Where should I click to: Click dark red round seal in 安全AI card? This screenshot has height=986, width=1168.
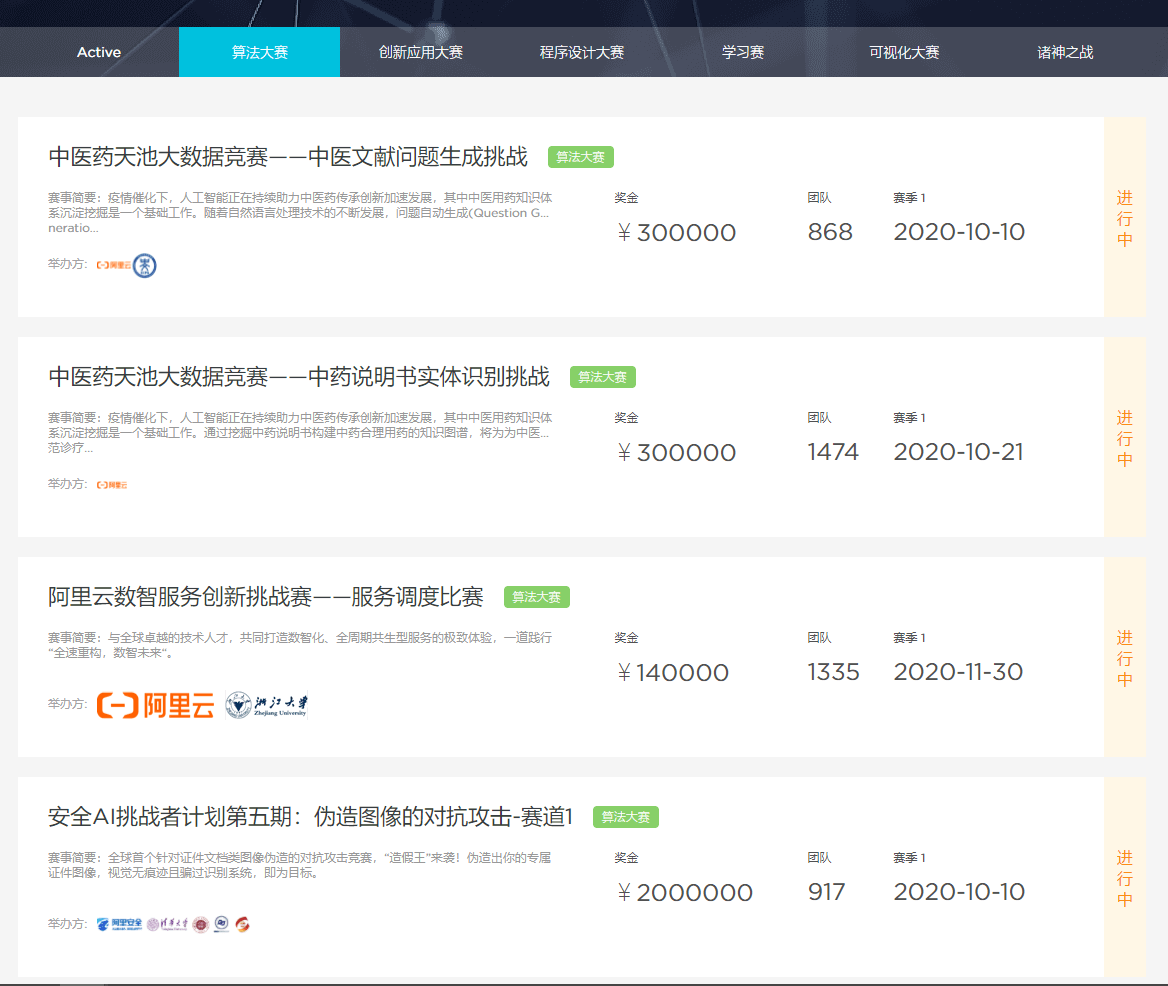point(200,924)
